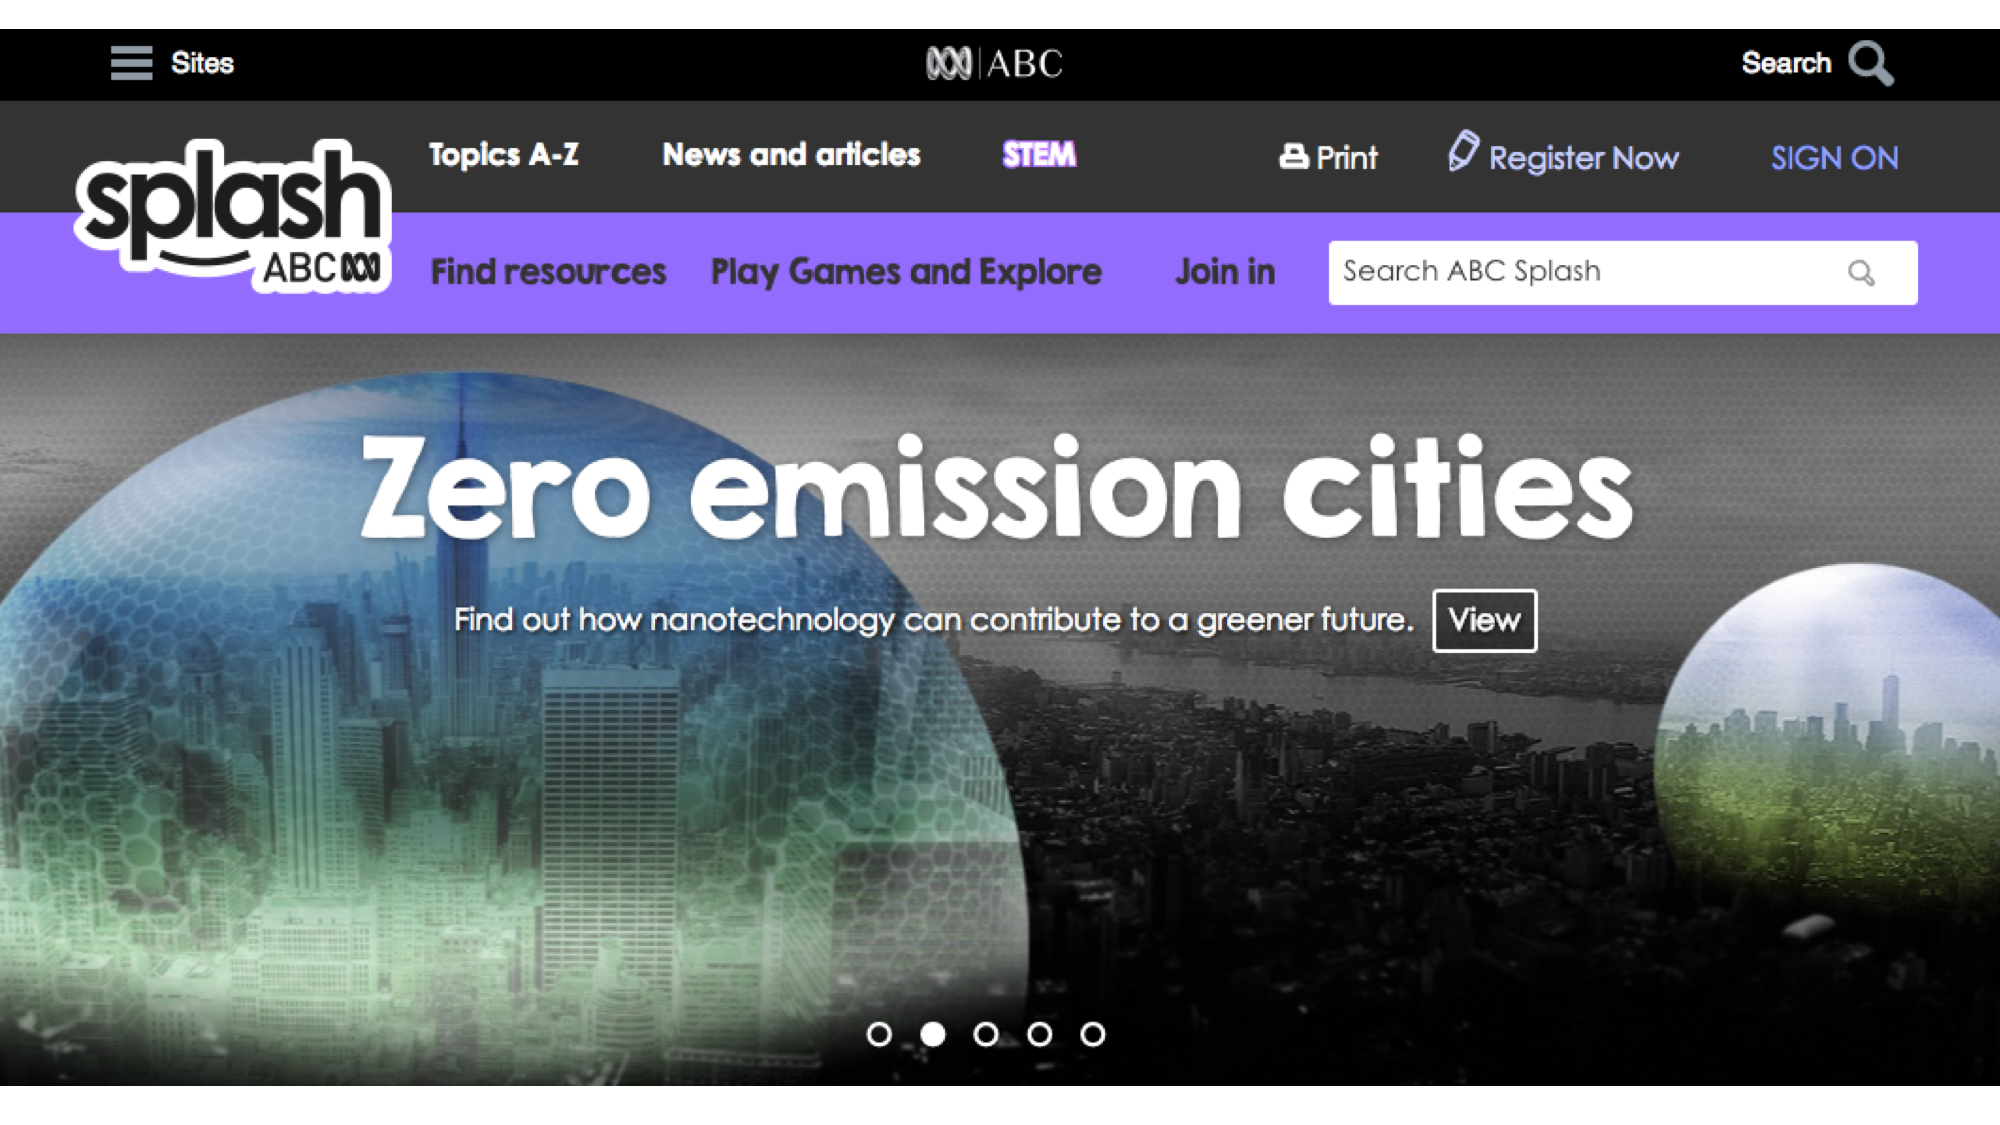
Task: Click the top bar Search magnifier icon
Action: (x=1870, y=64)
